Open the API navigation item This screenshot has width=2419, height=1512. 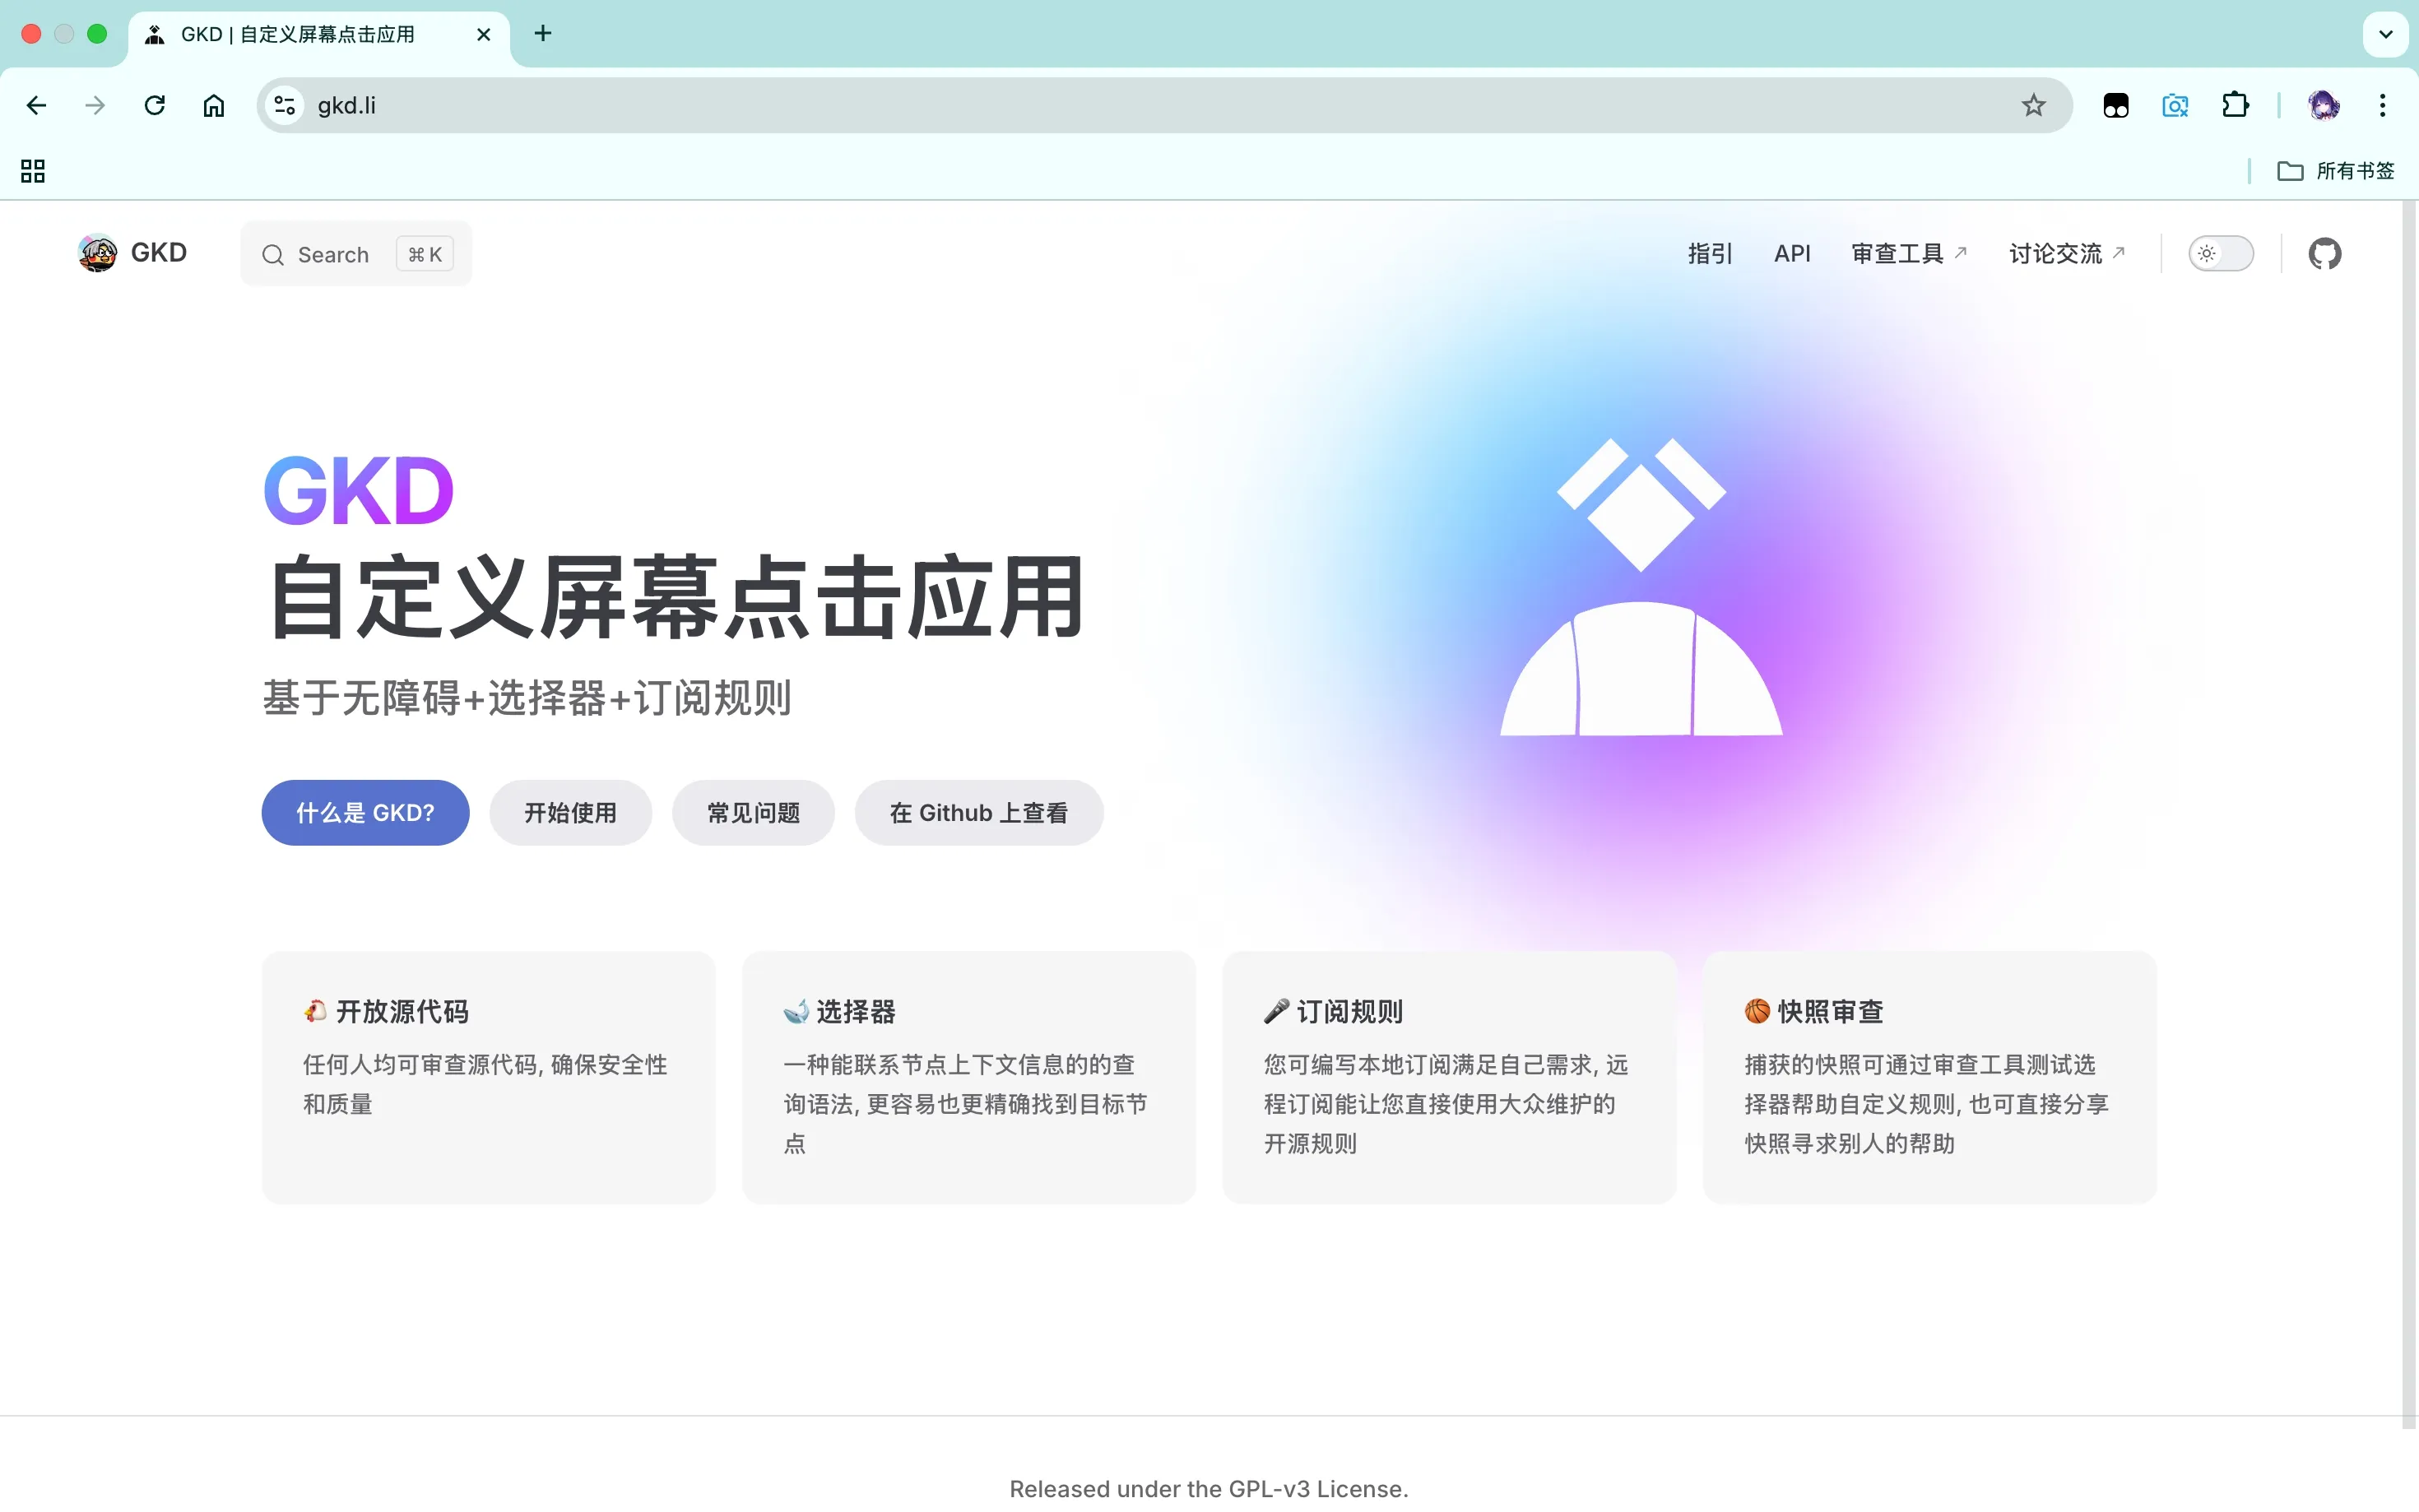tap(1792, 254)
